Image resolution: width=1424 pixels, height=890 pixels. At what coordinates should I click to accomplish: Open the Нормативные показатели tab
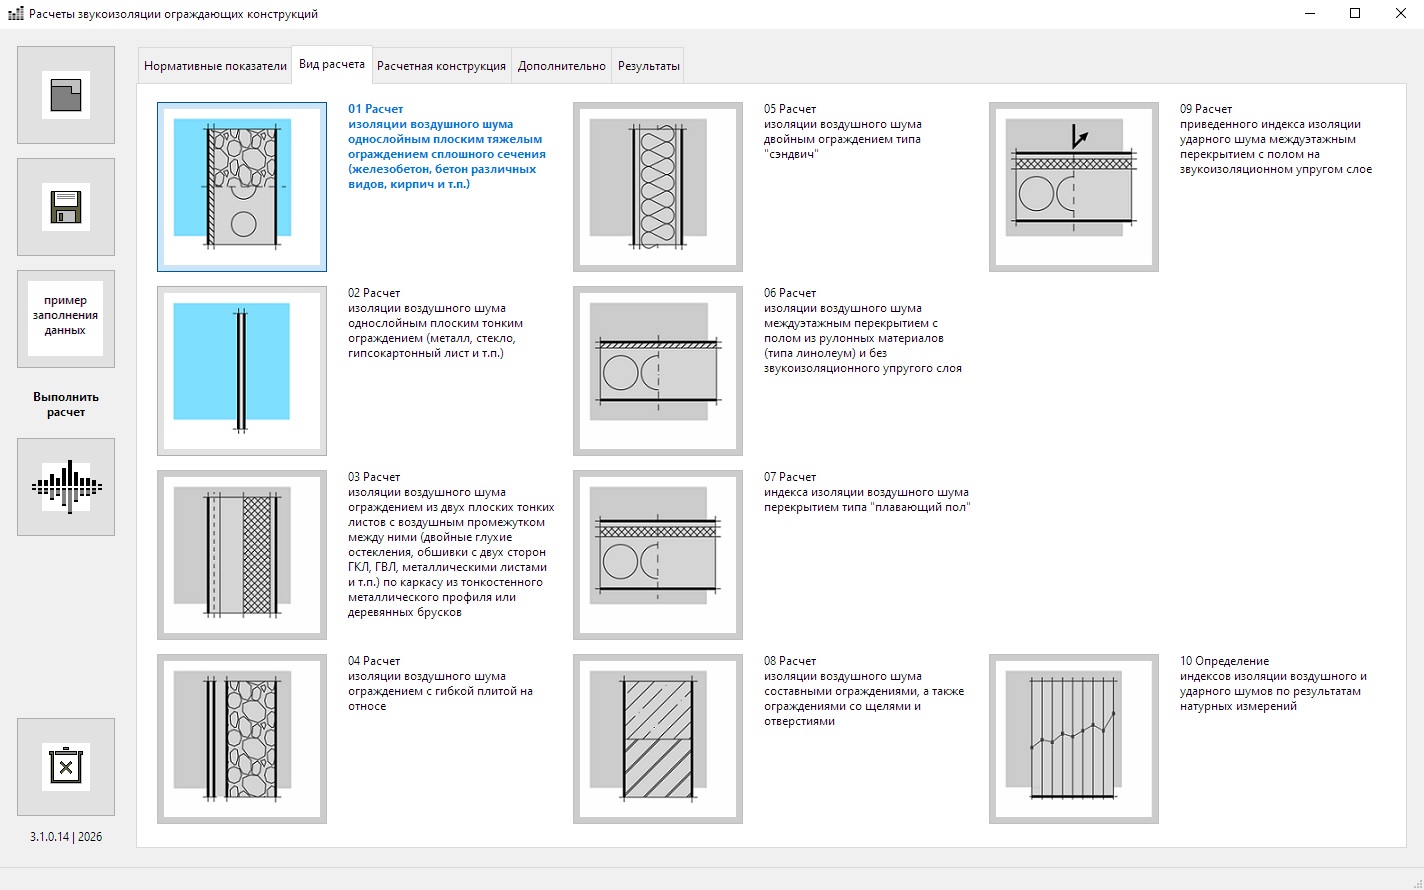[x=215, y=66]
